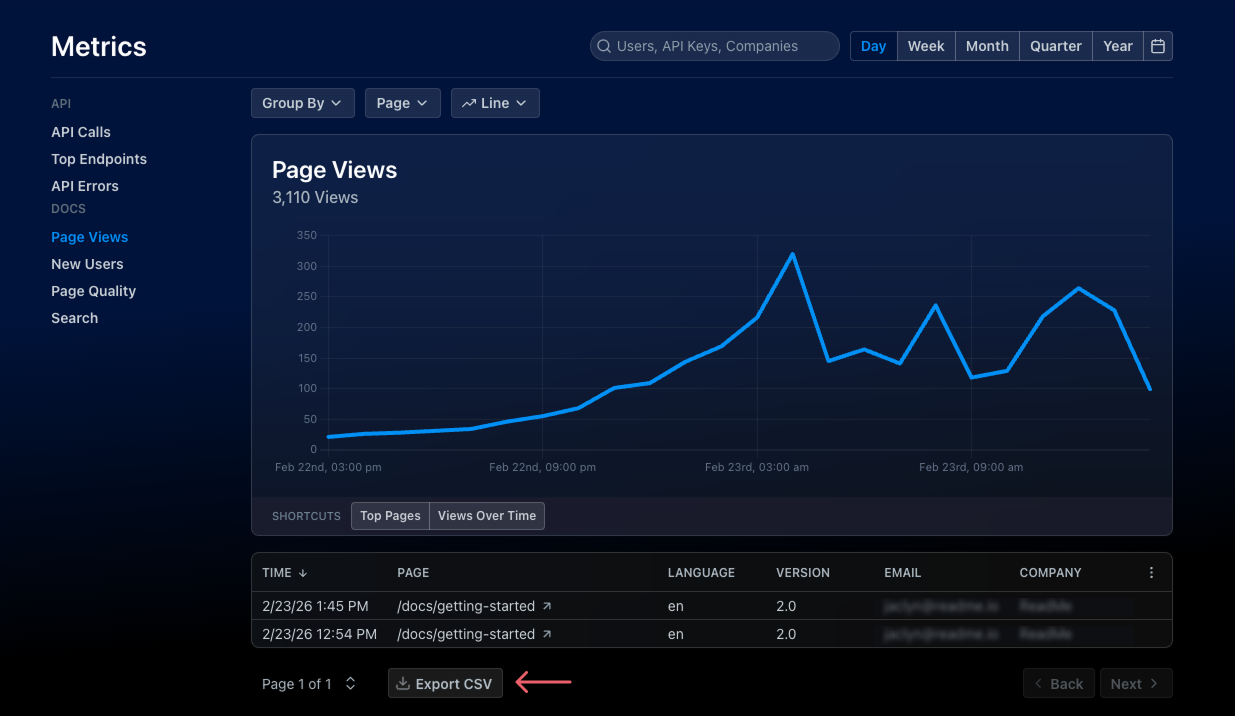This screenshot has width=1235, height=716.
Task: Click the 2/23/26 12:54 PM time cell
Action: (319, 634)
